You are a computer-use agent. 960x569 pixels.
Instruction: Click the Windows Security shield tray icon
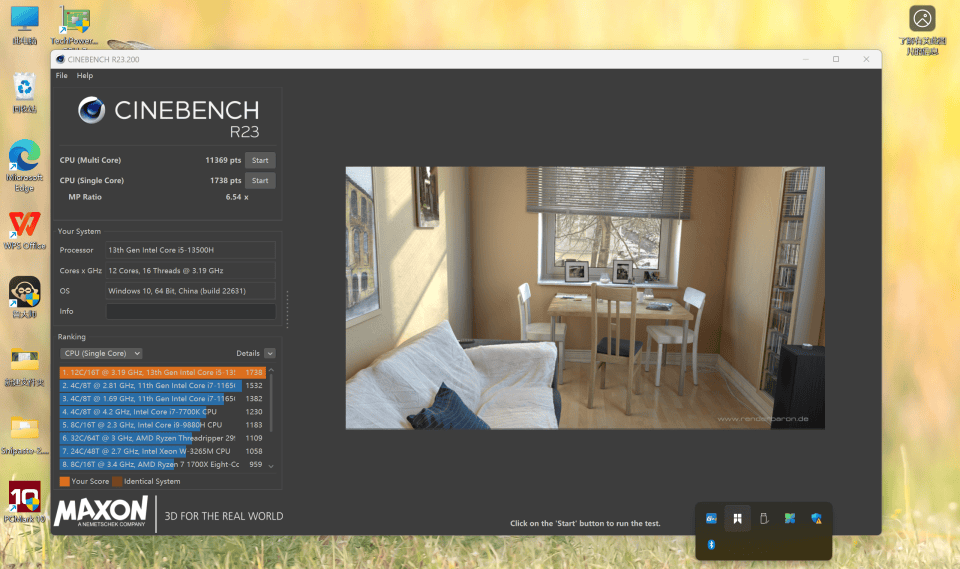click(816, 518)
